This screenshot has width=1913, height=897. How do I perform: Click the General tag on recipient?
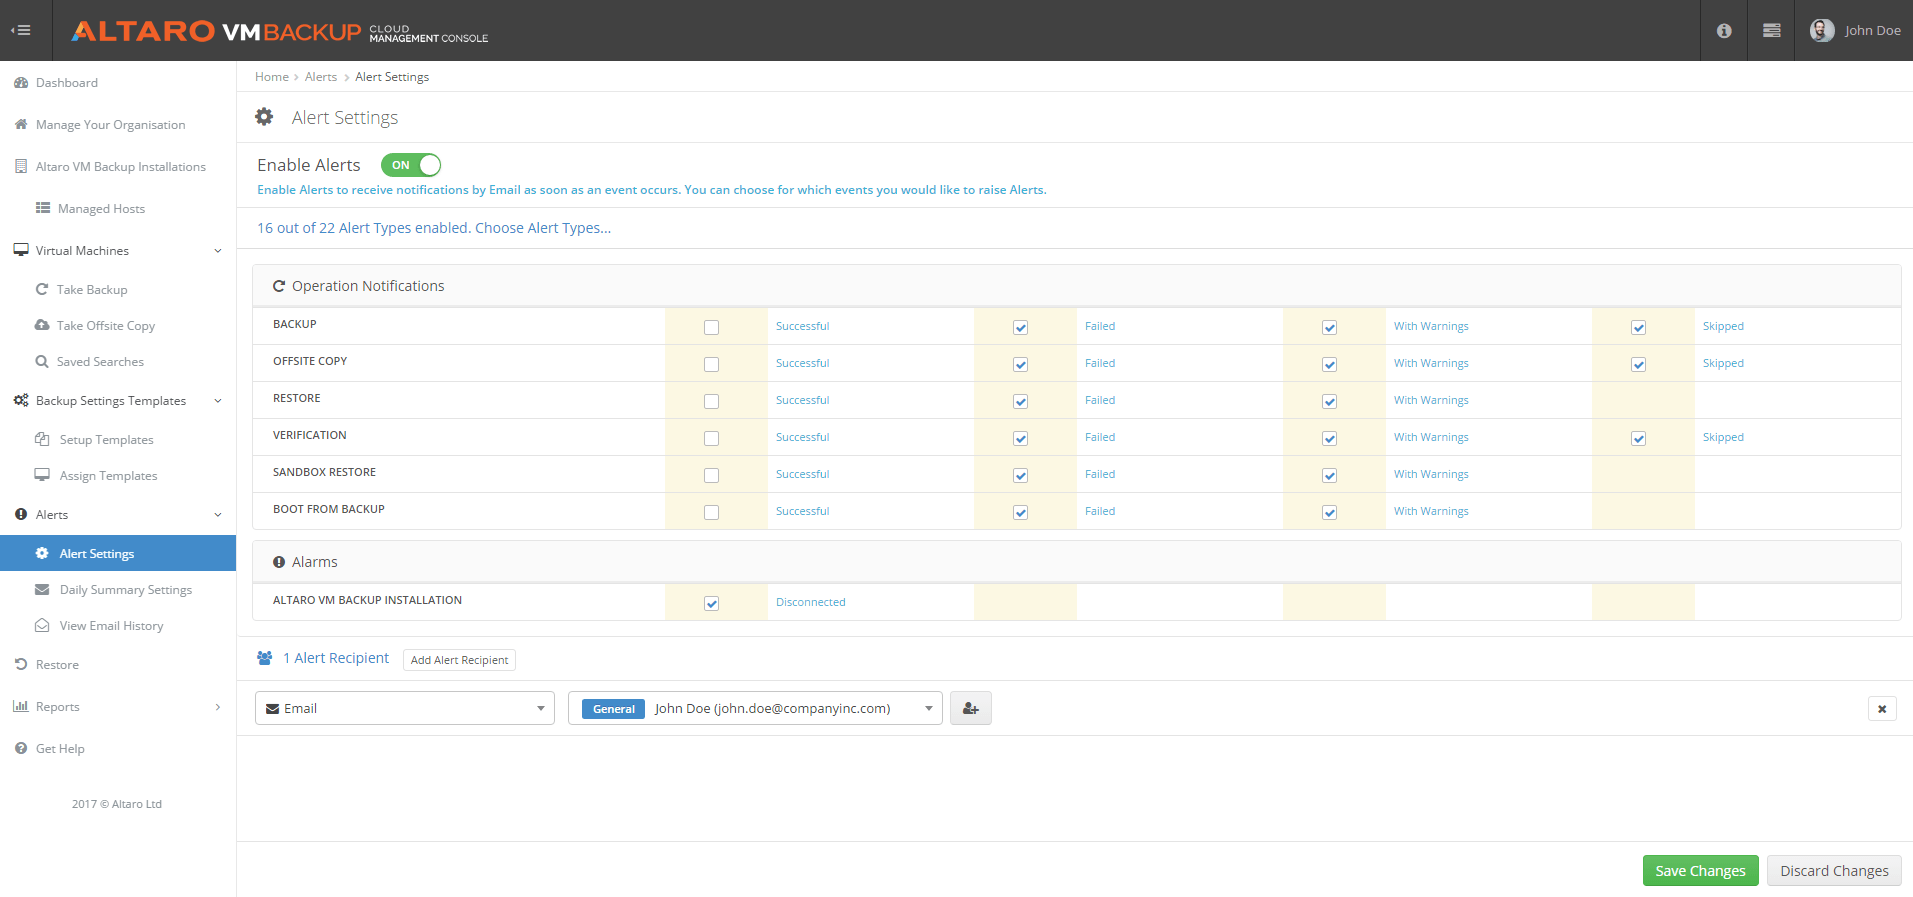pyautogui.click(x=613, y=709)
